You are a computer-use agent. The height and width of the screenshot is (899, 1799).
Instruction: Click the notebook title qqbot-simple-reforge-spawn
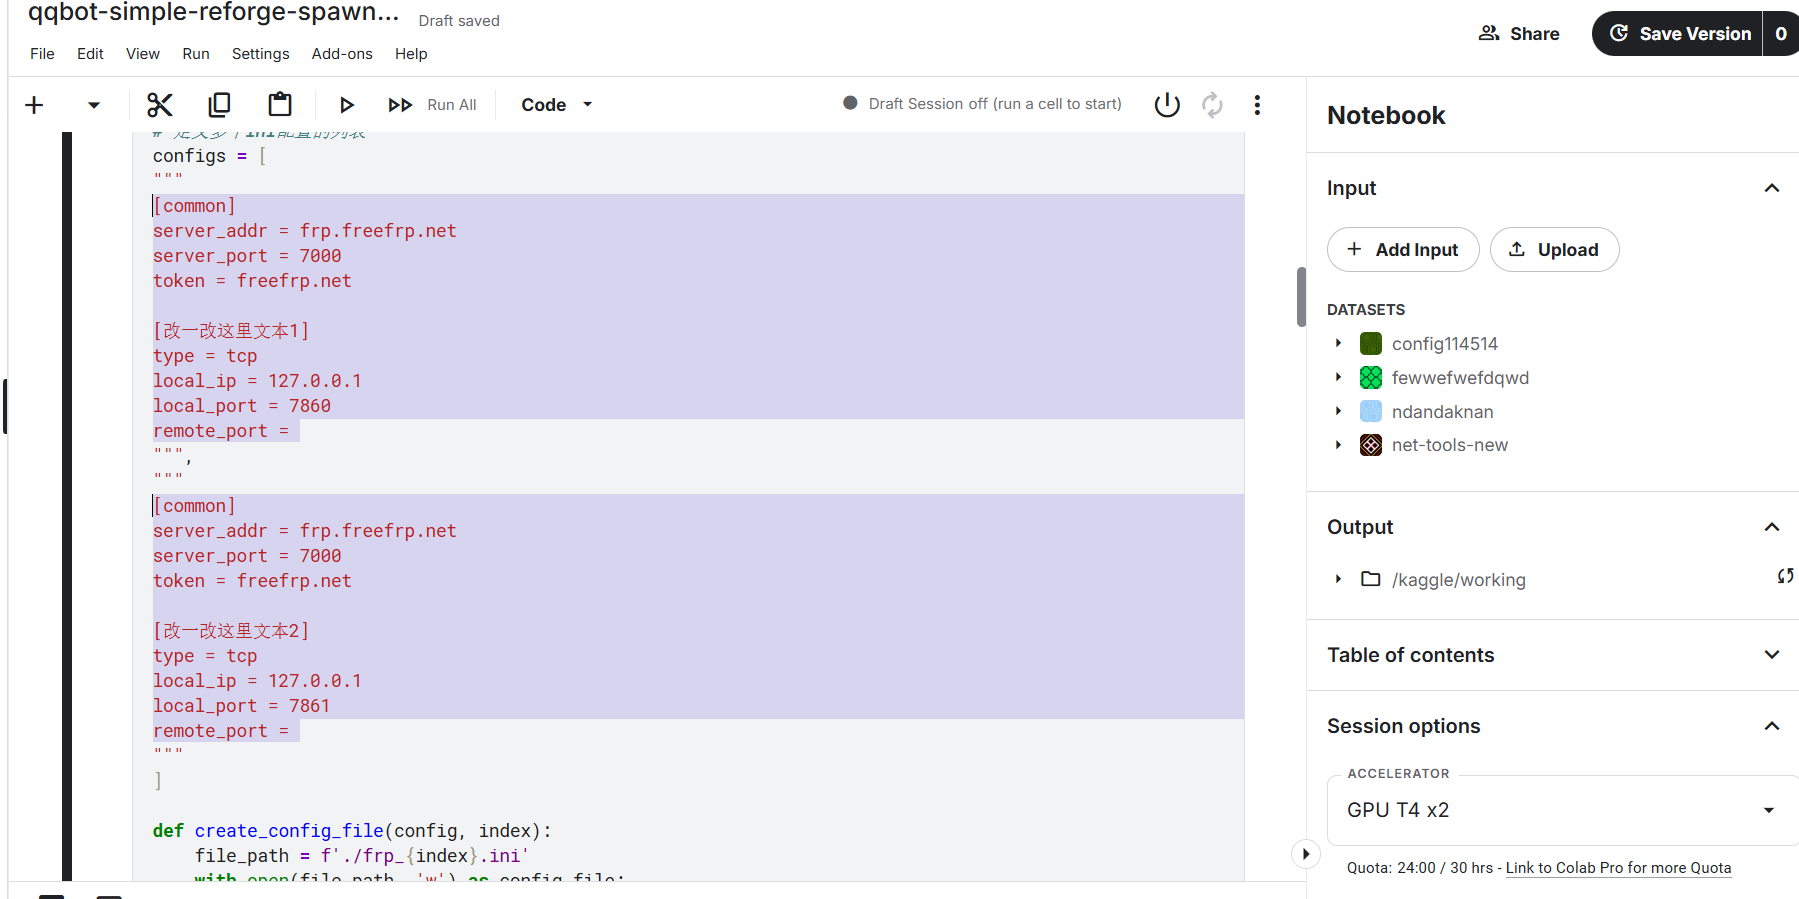(213, 13)
